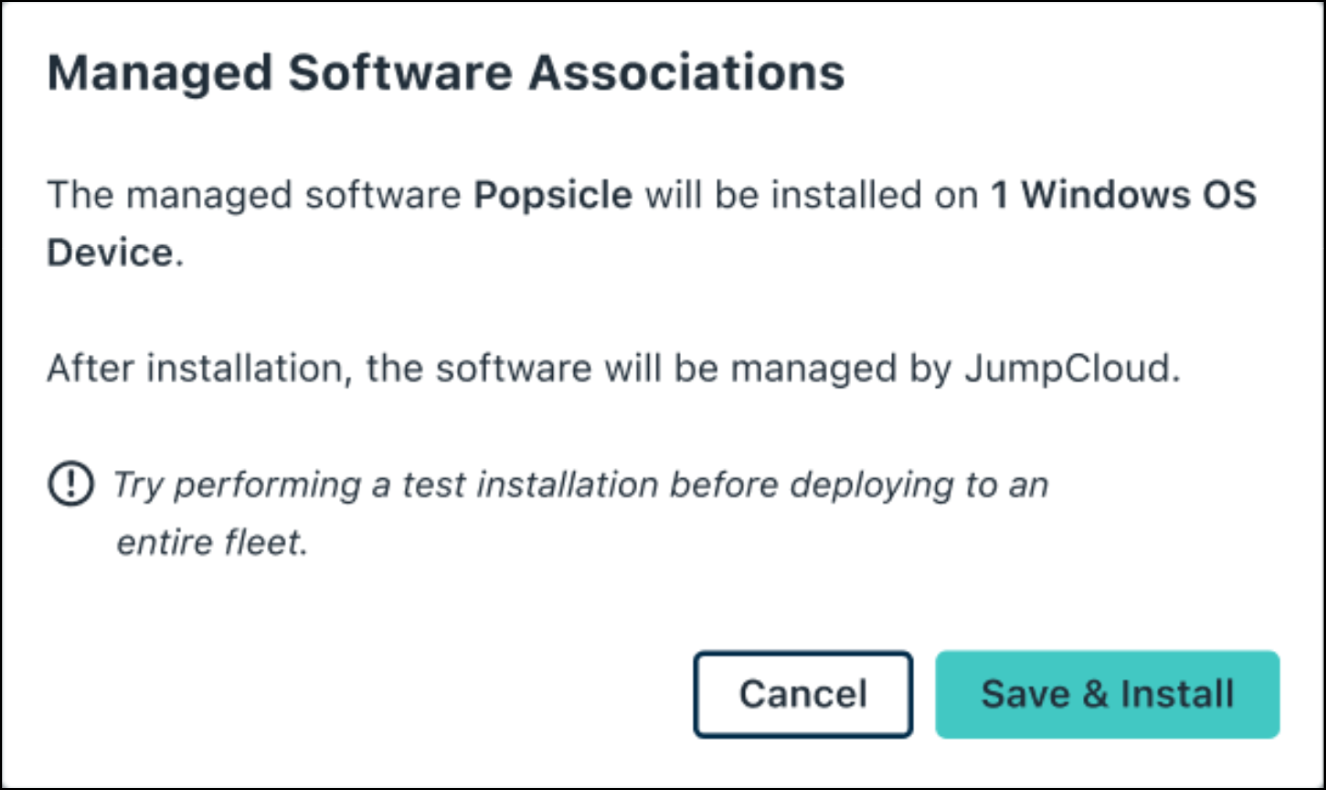Click the "After installation" sentence start

point(197,369)
